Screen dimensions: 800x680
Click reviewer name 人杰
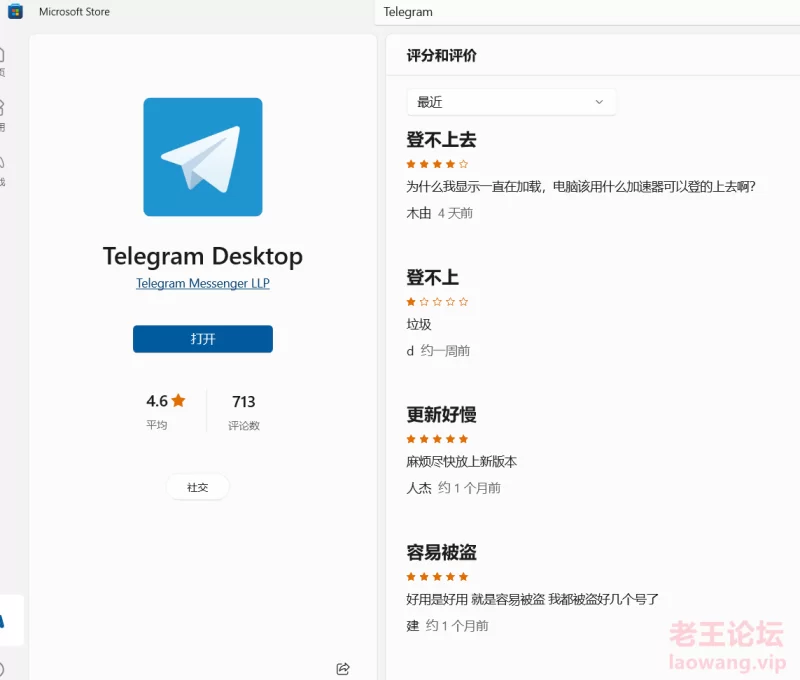(x=419, y=488)
